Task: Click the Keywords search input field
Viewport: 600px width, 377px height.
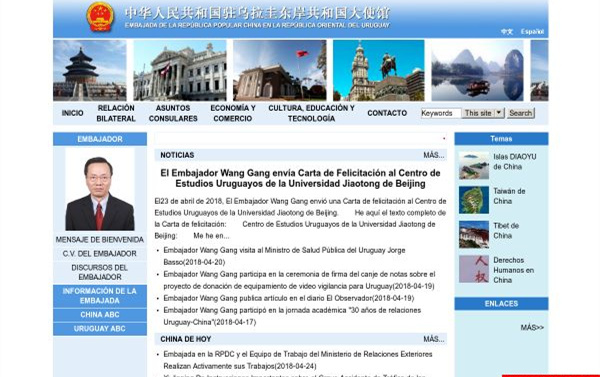Action: tap(441, 113)
